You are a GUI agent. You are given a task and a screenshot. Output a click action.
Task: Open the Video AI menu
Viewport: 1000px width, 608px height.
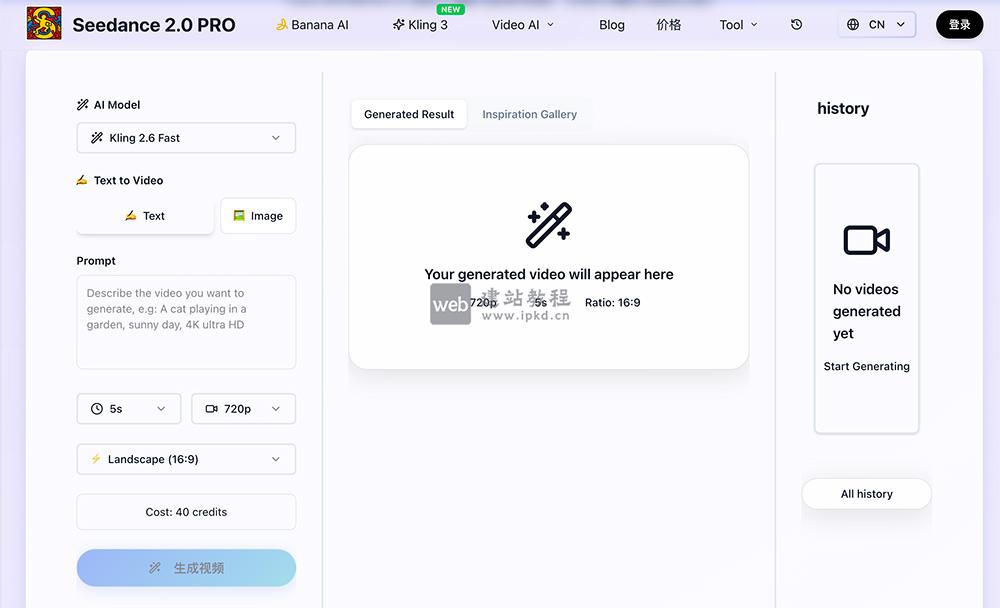coord(521,24)
